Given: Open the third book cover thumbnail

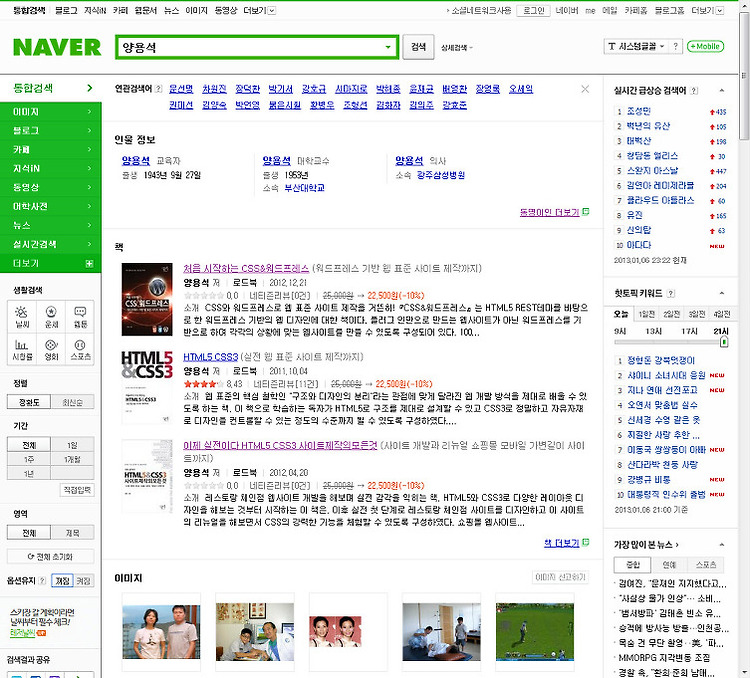Looking at the screenshot, I should click(147, 476).
